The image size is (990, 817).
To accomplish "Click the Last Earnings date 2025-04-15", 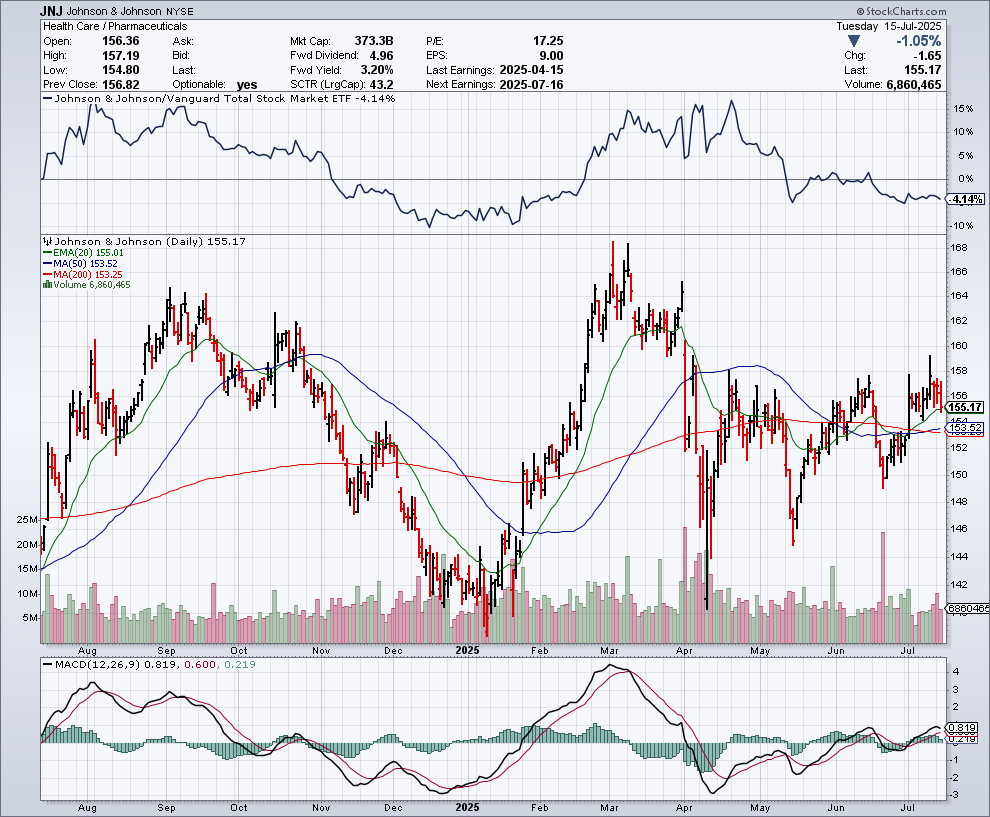I will (531, 70).
